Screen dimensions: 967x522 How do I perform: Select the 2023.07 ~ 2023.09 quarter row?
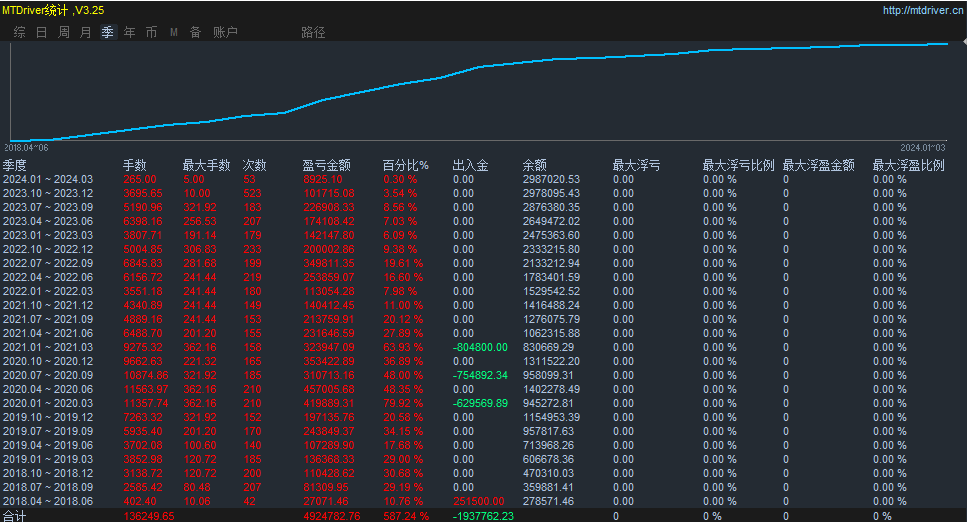click(x=484, y=207)
